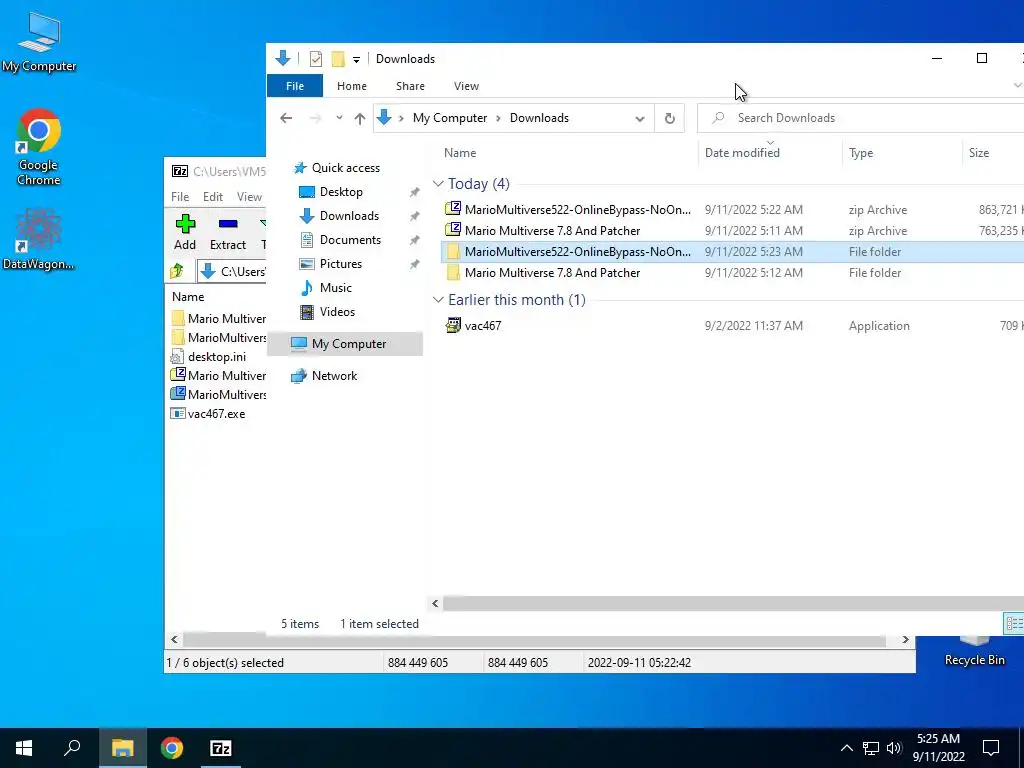Viewport: 1024px width, 768px height.
Task: Open Desktop in navigation pane
Action: (x=331, y=192)
